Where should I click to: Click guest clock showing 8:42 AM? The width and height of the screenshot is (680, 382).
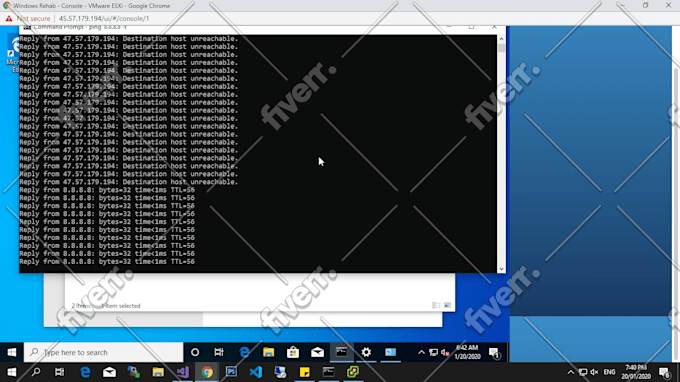467,352
